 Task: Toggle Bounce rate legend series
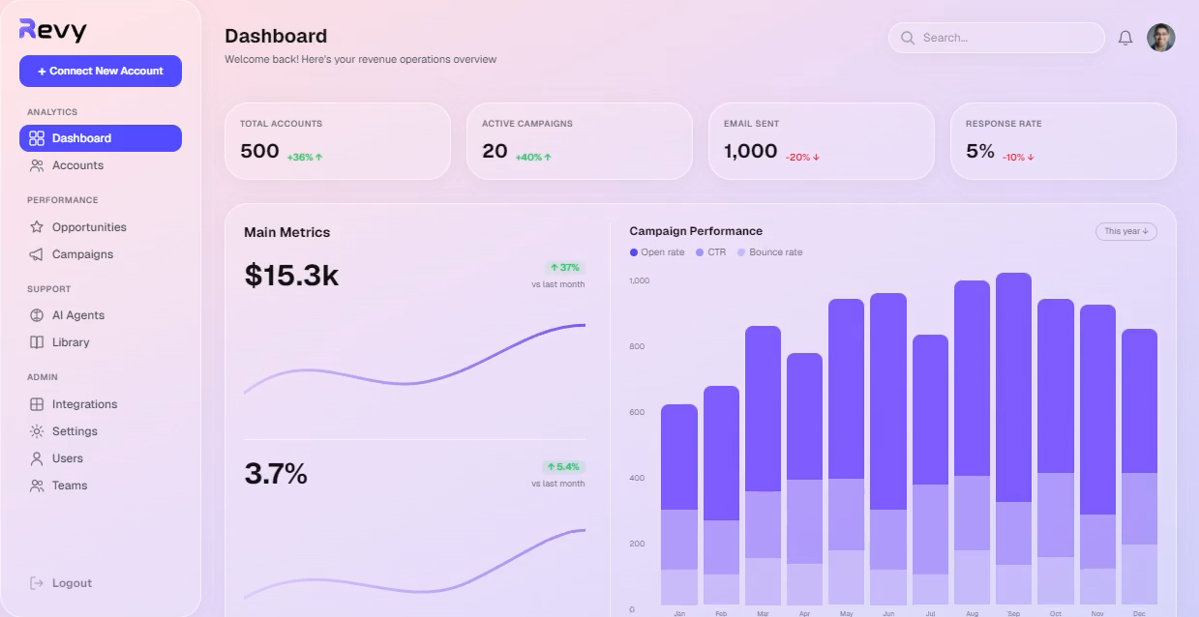pos(769,252)
